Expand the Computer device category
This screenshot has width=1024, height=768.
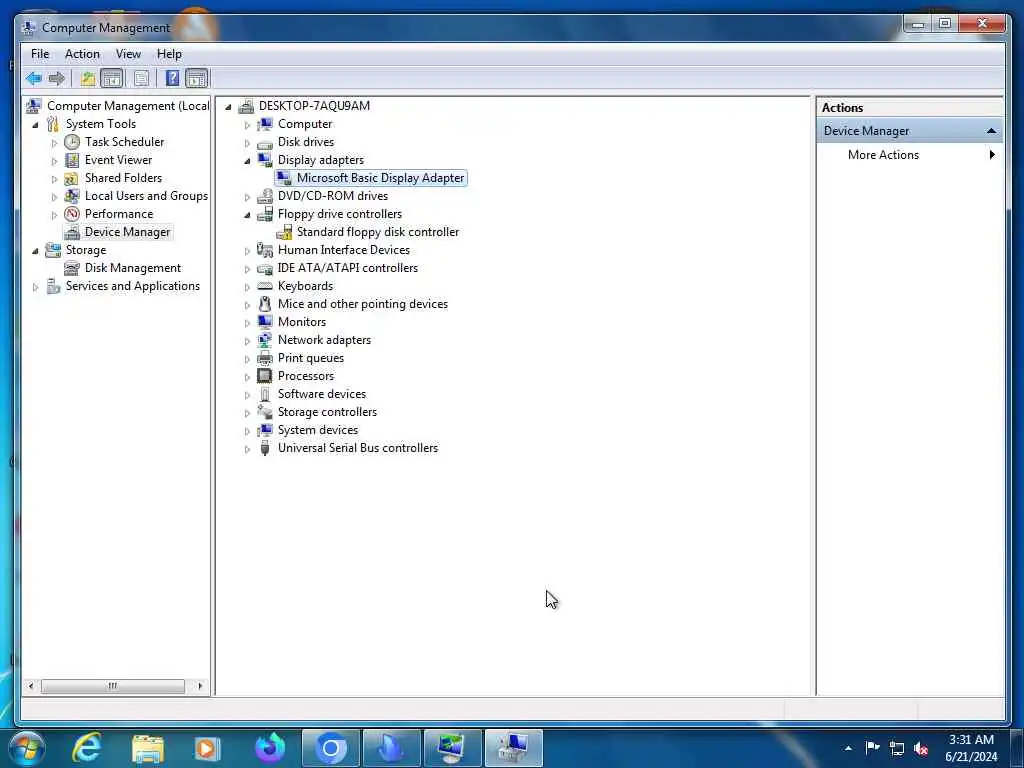click(x=248, y=124)
